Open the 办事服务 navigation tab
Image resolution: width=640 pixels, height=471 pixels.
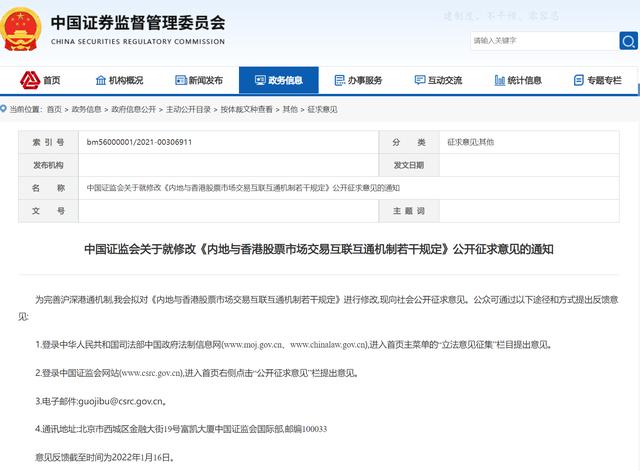pos(358,80)
